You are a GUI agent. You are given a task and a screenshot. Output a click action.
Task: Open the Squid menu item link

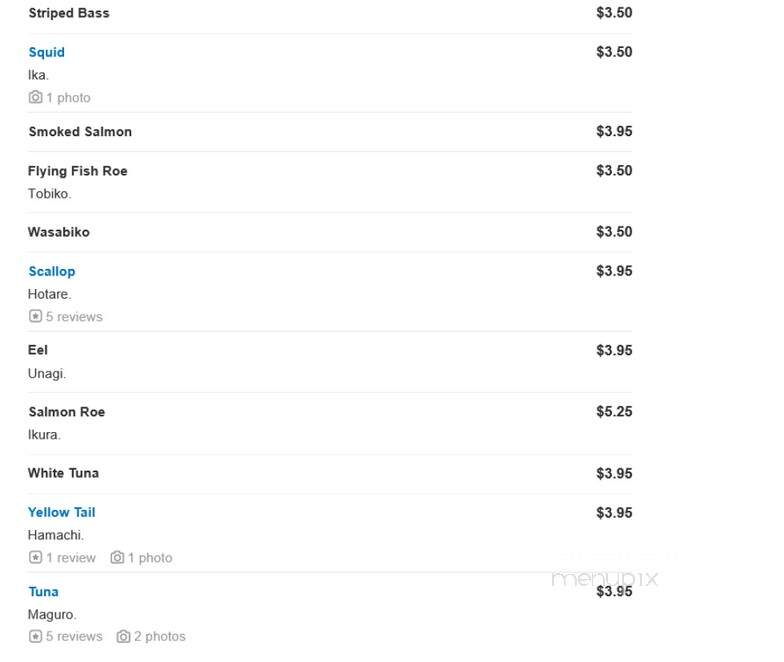pyautogui.click(x=46, y=52)
